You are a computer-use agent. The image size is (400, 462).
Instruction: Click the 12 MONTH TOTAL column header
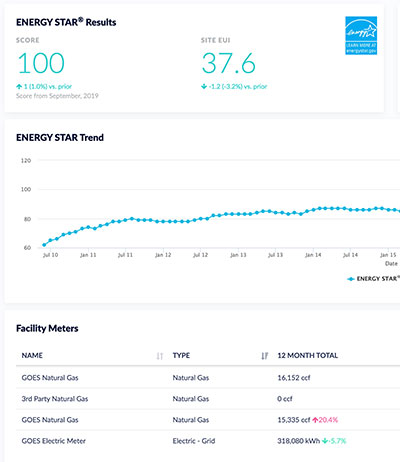pyautogui.click(x=307, y=356)
